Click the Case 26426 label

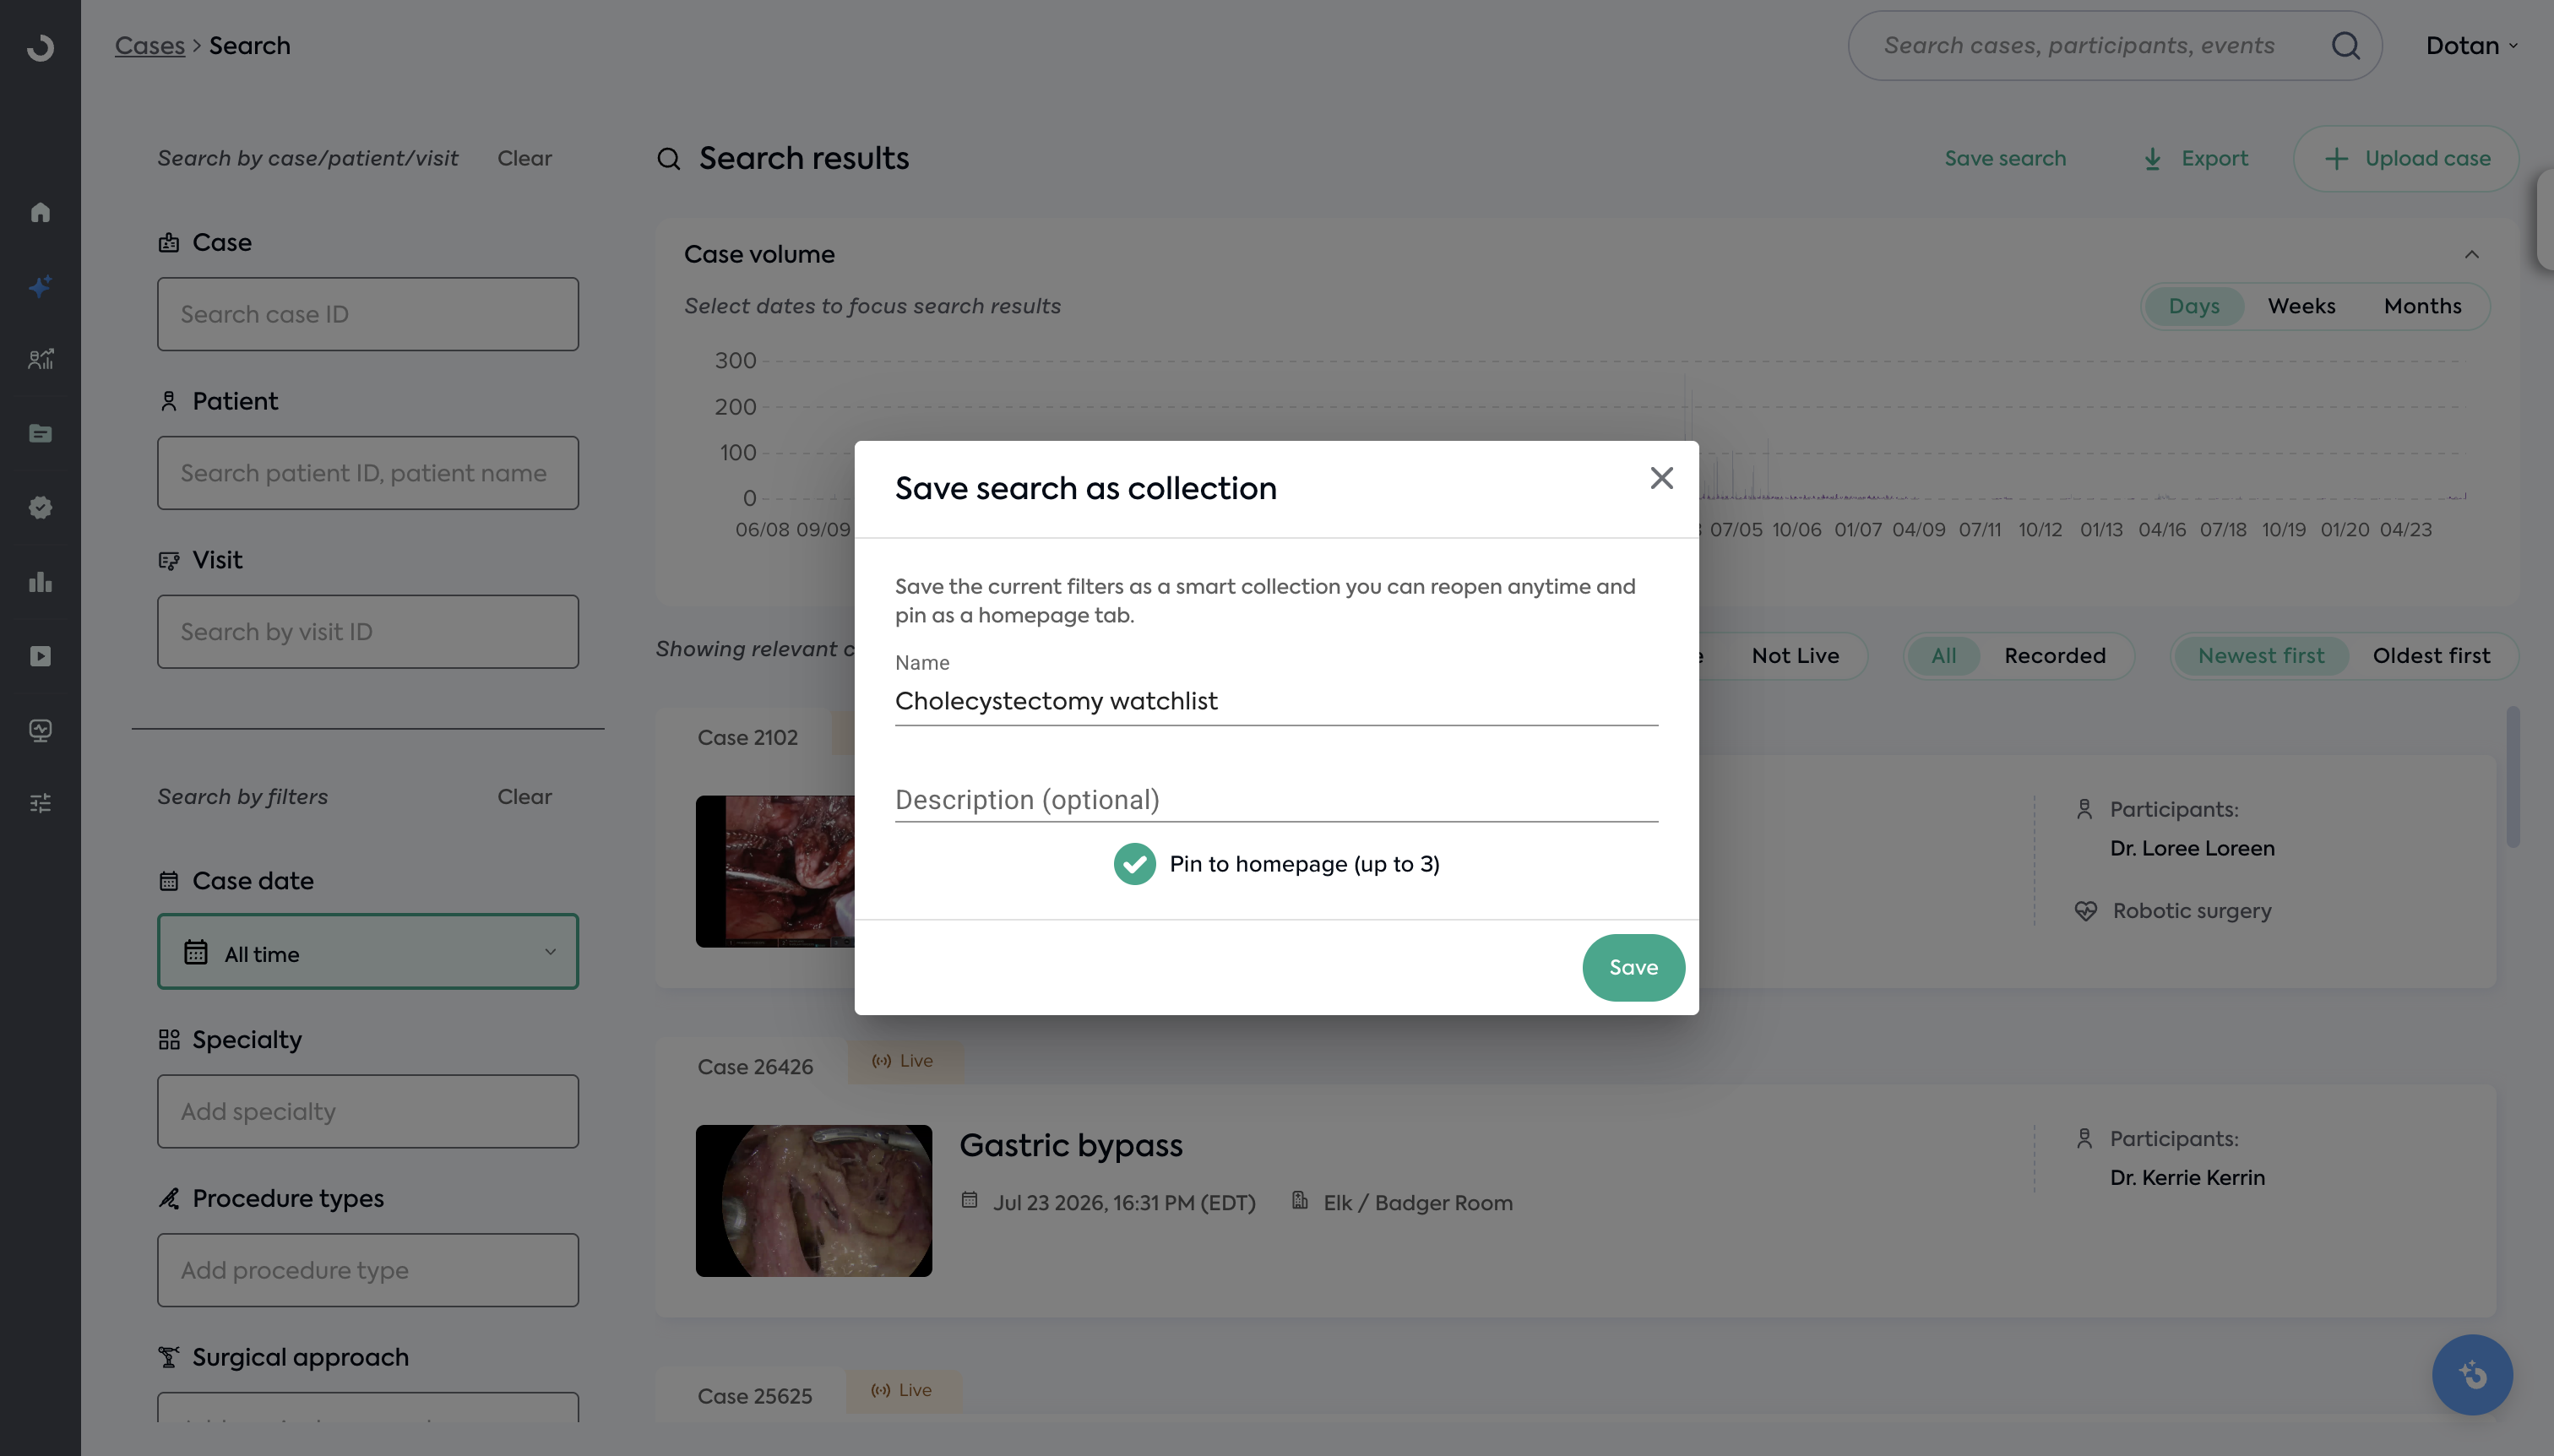pos(755,1067)
